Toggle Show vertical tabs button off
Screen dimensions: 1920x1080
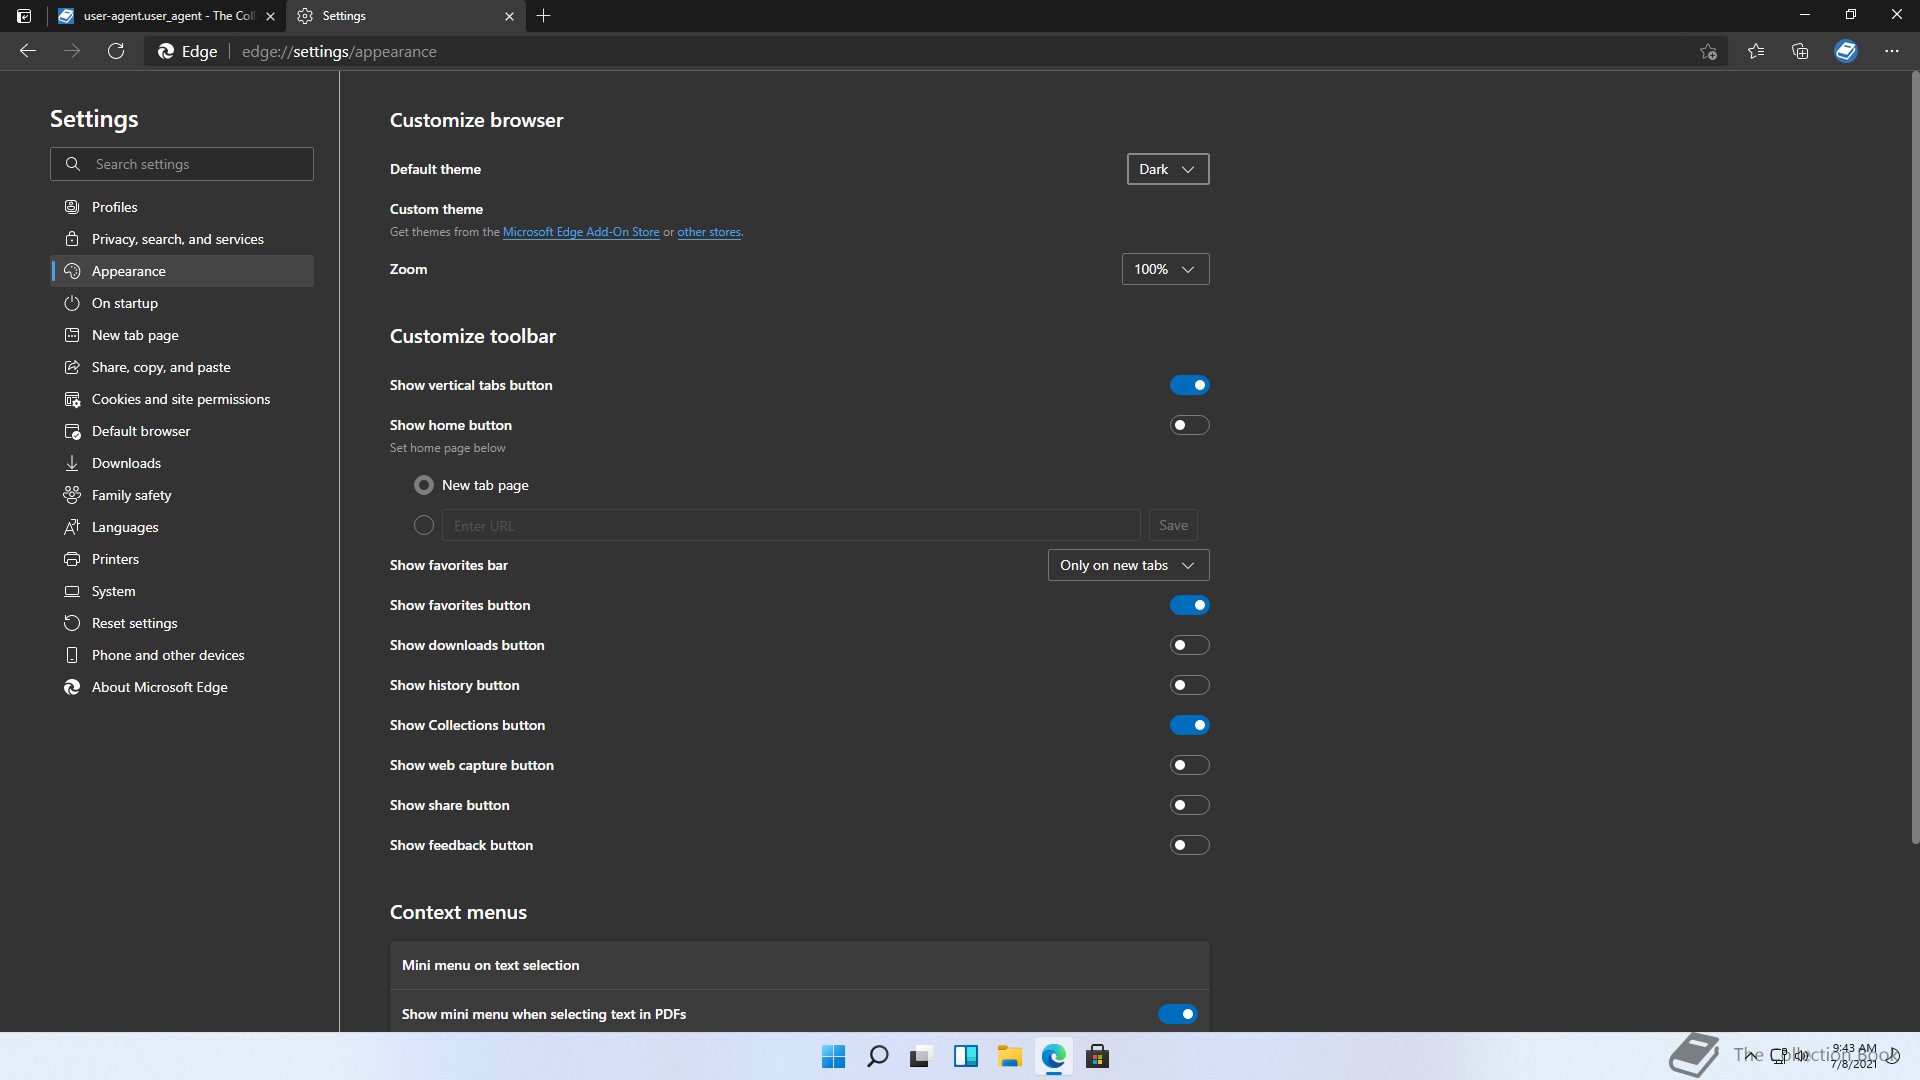1189,385
